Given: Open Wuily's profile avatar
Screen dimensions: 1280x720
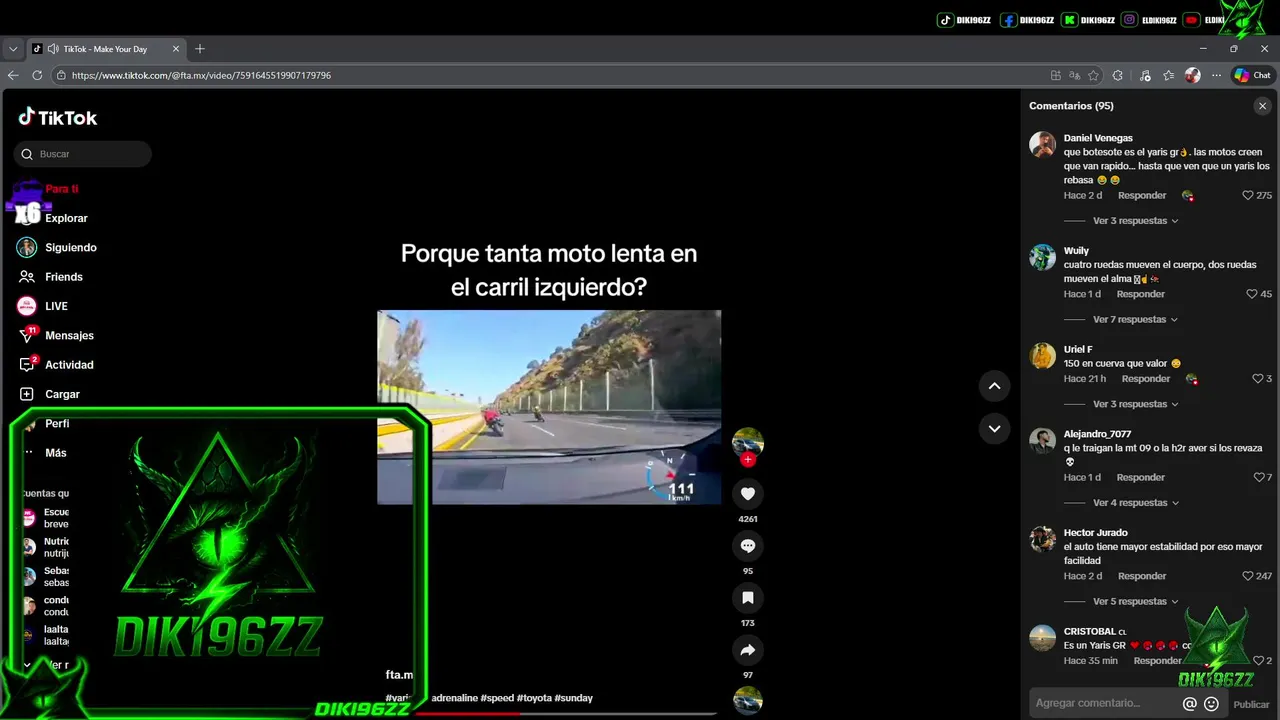Looking at the screenshot, I should coord(1043,257).
